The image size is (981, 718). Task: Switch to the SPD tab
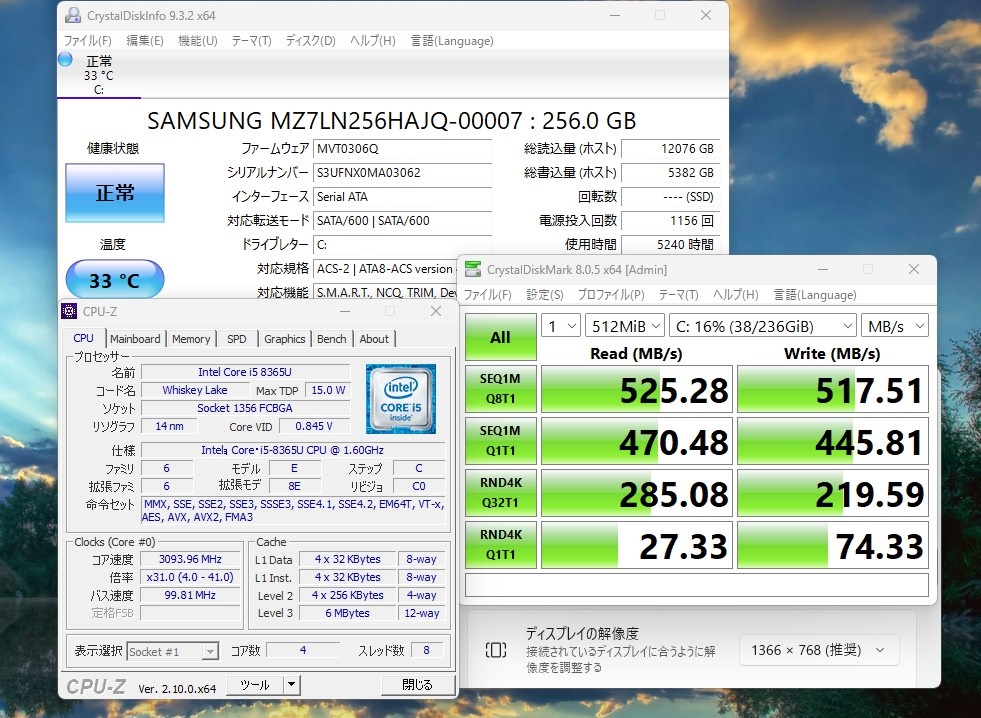(236, 339)
